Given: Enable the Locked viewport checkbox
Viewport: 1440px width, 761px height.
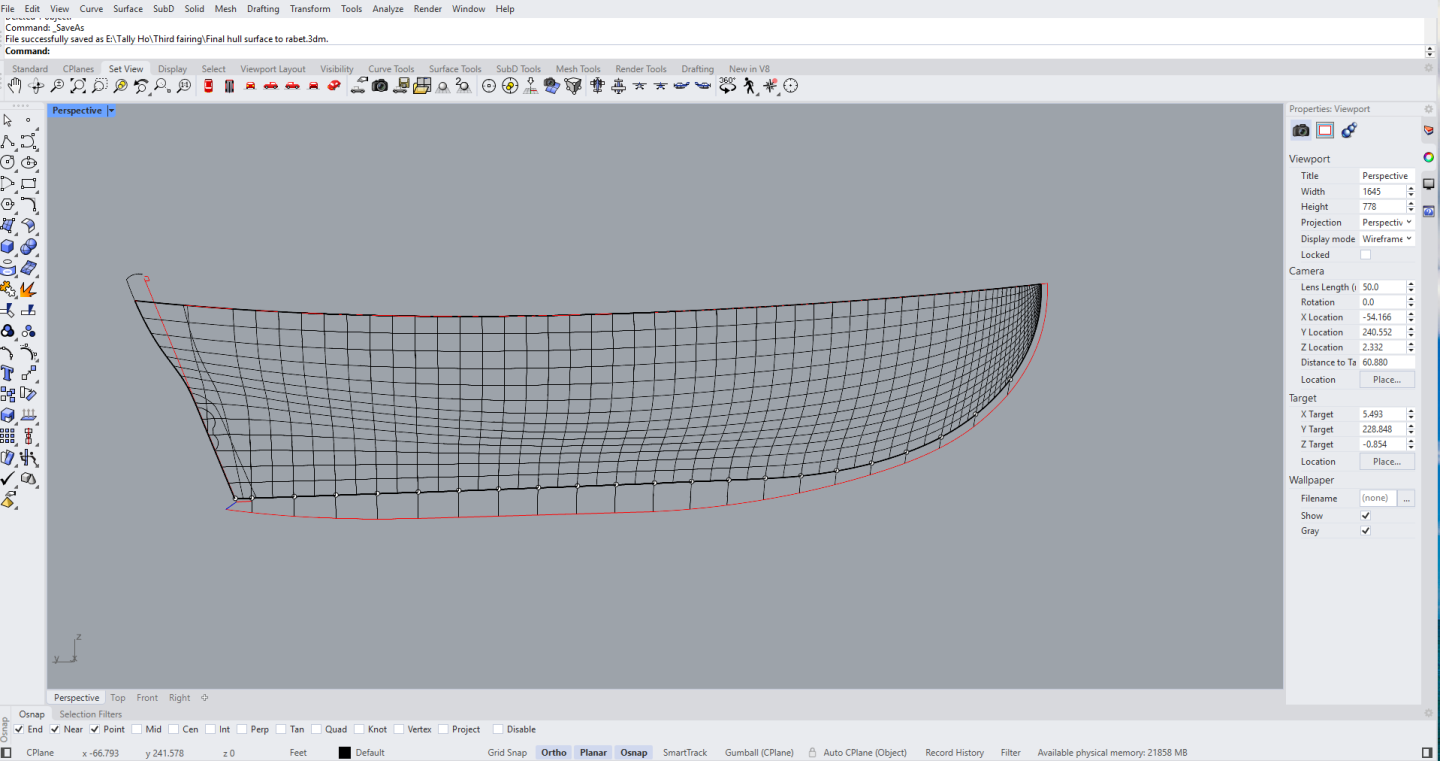Looking at the screenshot, I should coord(1365,255).
